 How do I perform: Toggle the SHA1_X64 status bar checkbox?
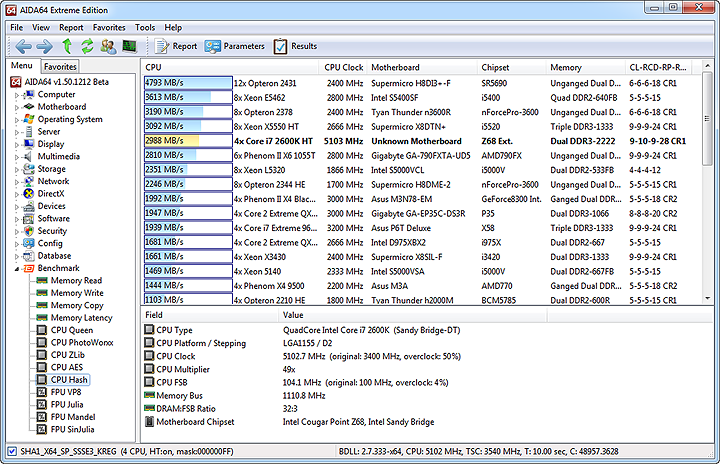pyautogui.click(x=12, y=451)
